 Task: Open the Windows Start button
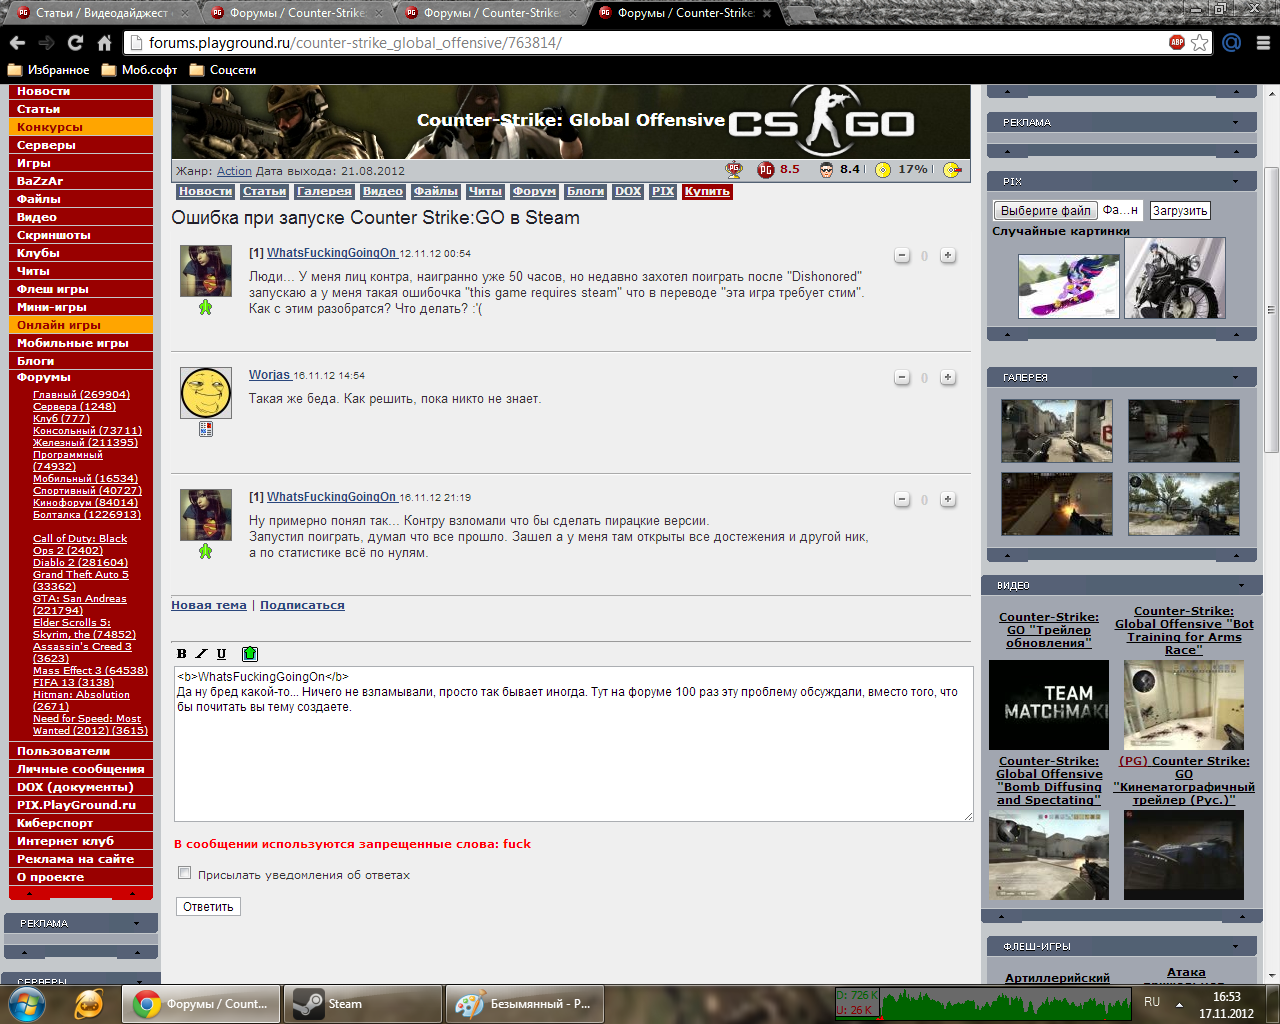[x=27, y=1004]
